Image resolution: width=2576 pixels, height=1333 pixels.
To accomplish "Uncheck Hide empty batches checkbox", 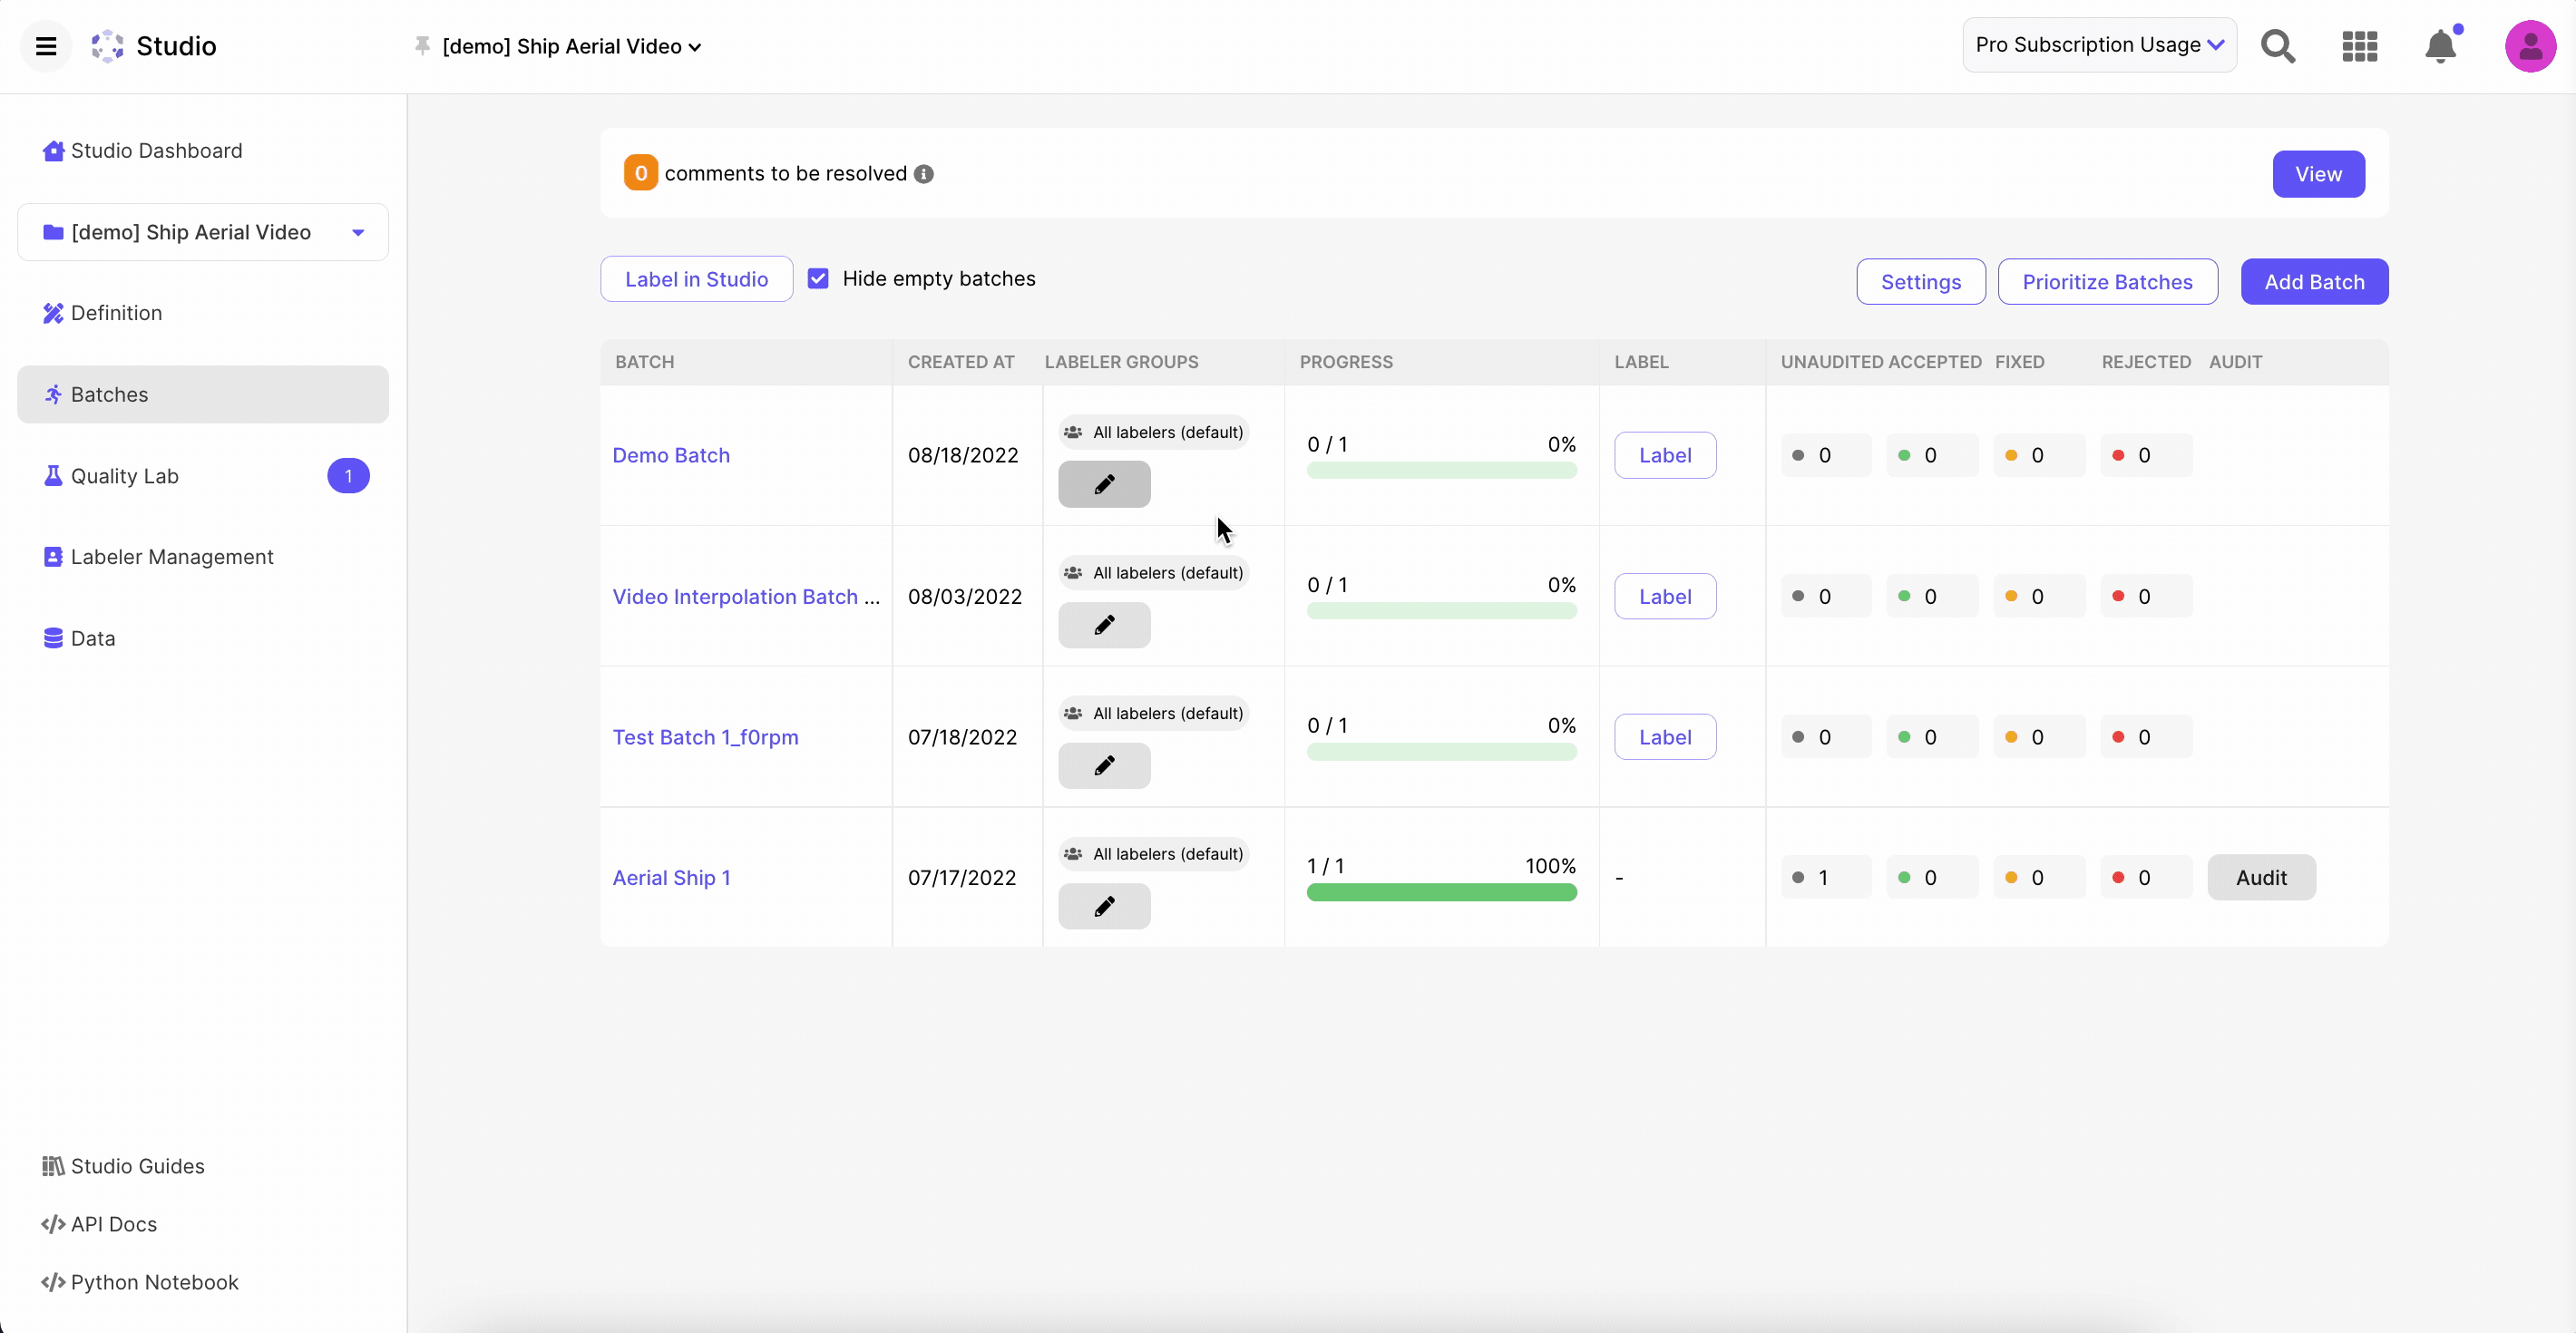I will coord(818,279).
